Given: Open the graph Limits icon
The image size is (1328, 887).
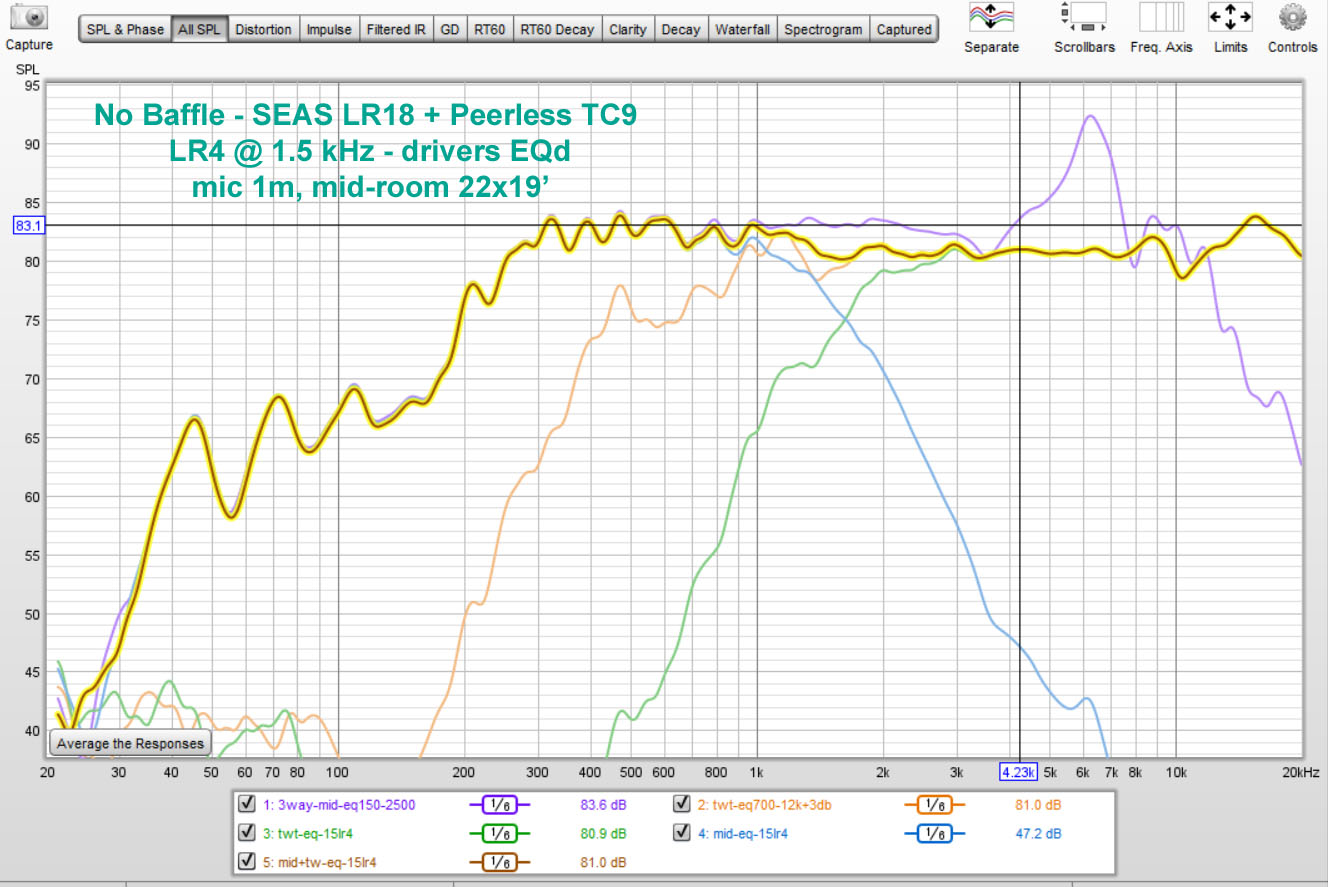Looking at the screenshot, I should (x=1230, y=17).
